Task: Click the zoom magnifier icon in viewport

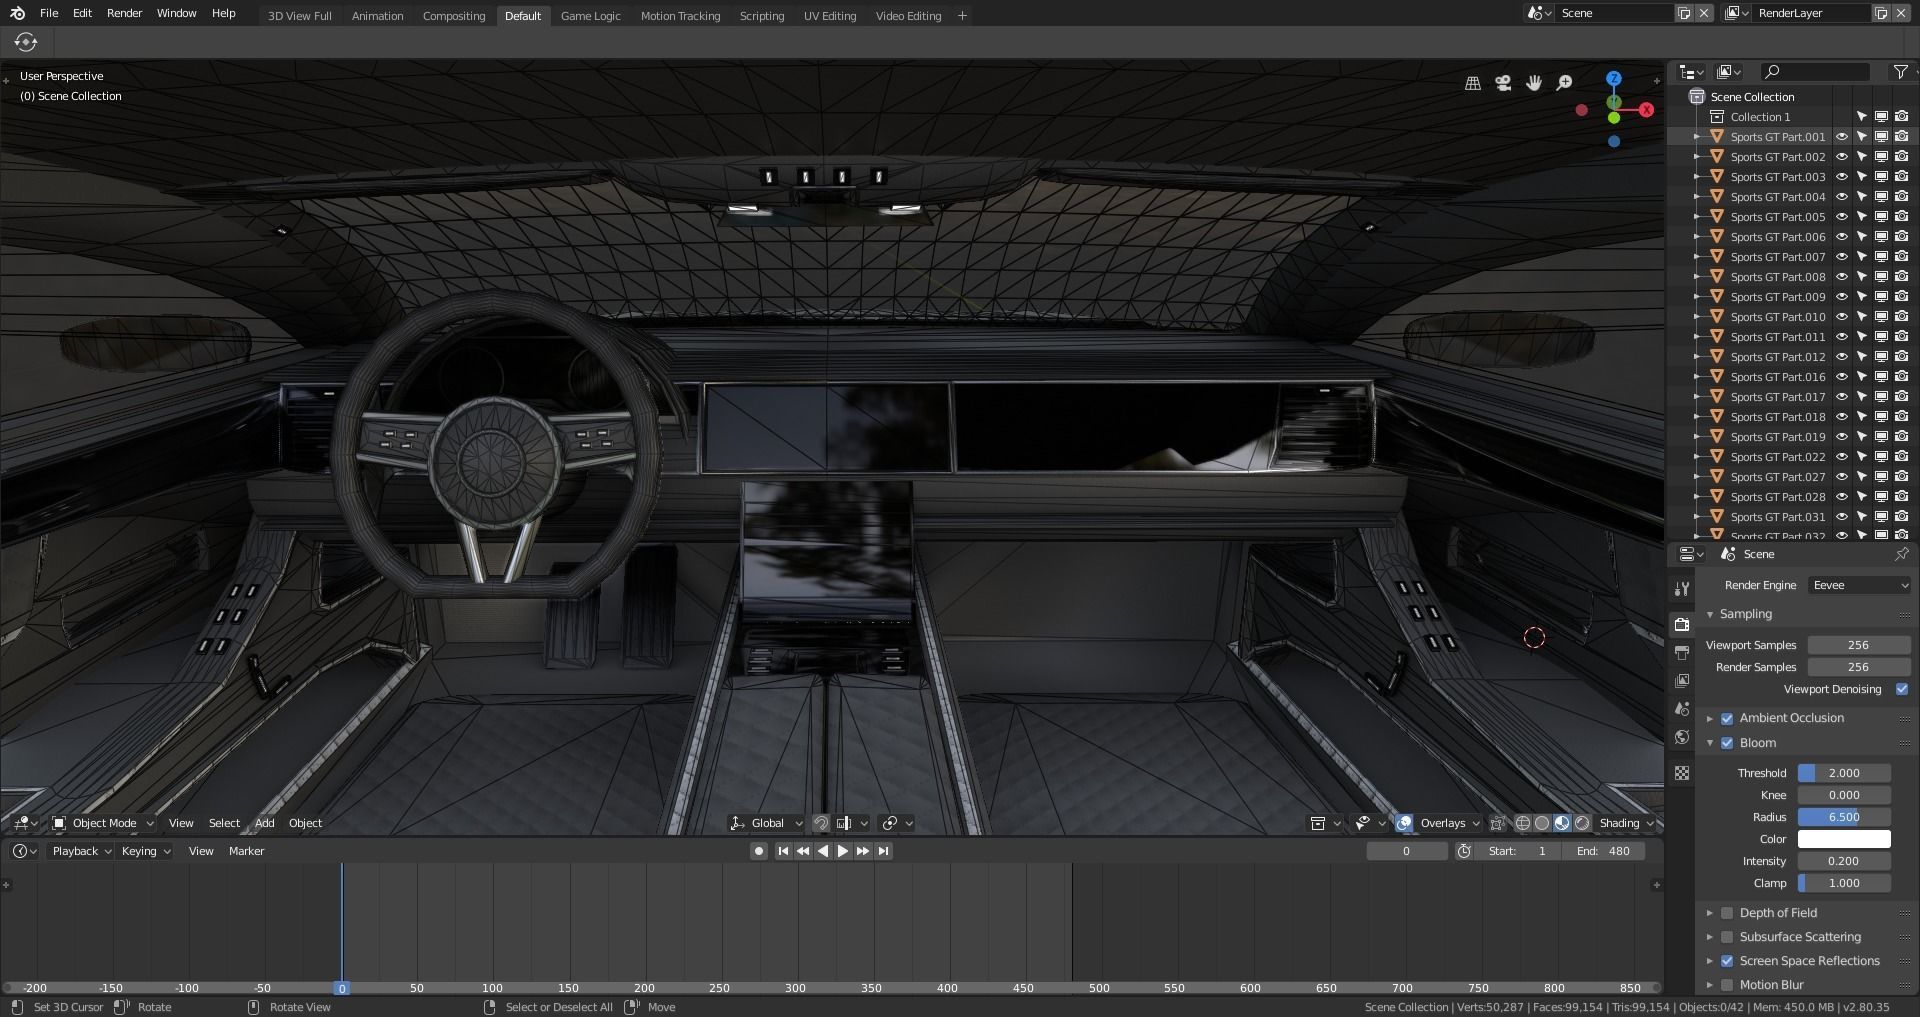Action: pos(1565,83)
